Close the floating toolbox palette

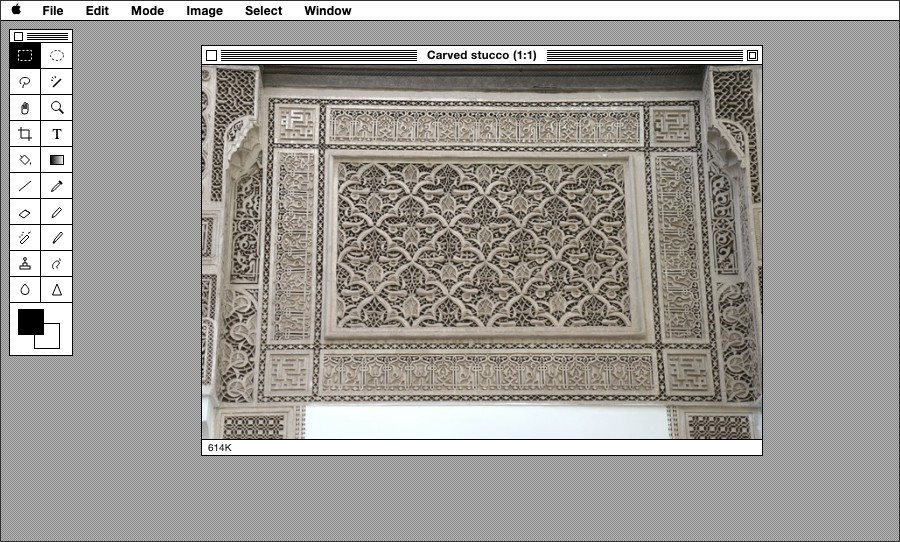(x=18, y=37)
